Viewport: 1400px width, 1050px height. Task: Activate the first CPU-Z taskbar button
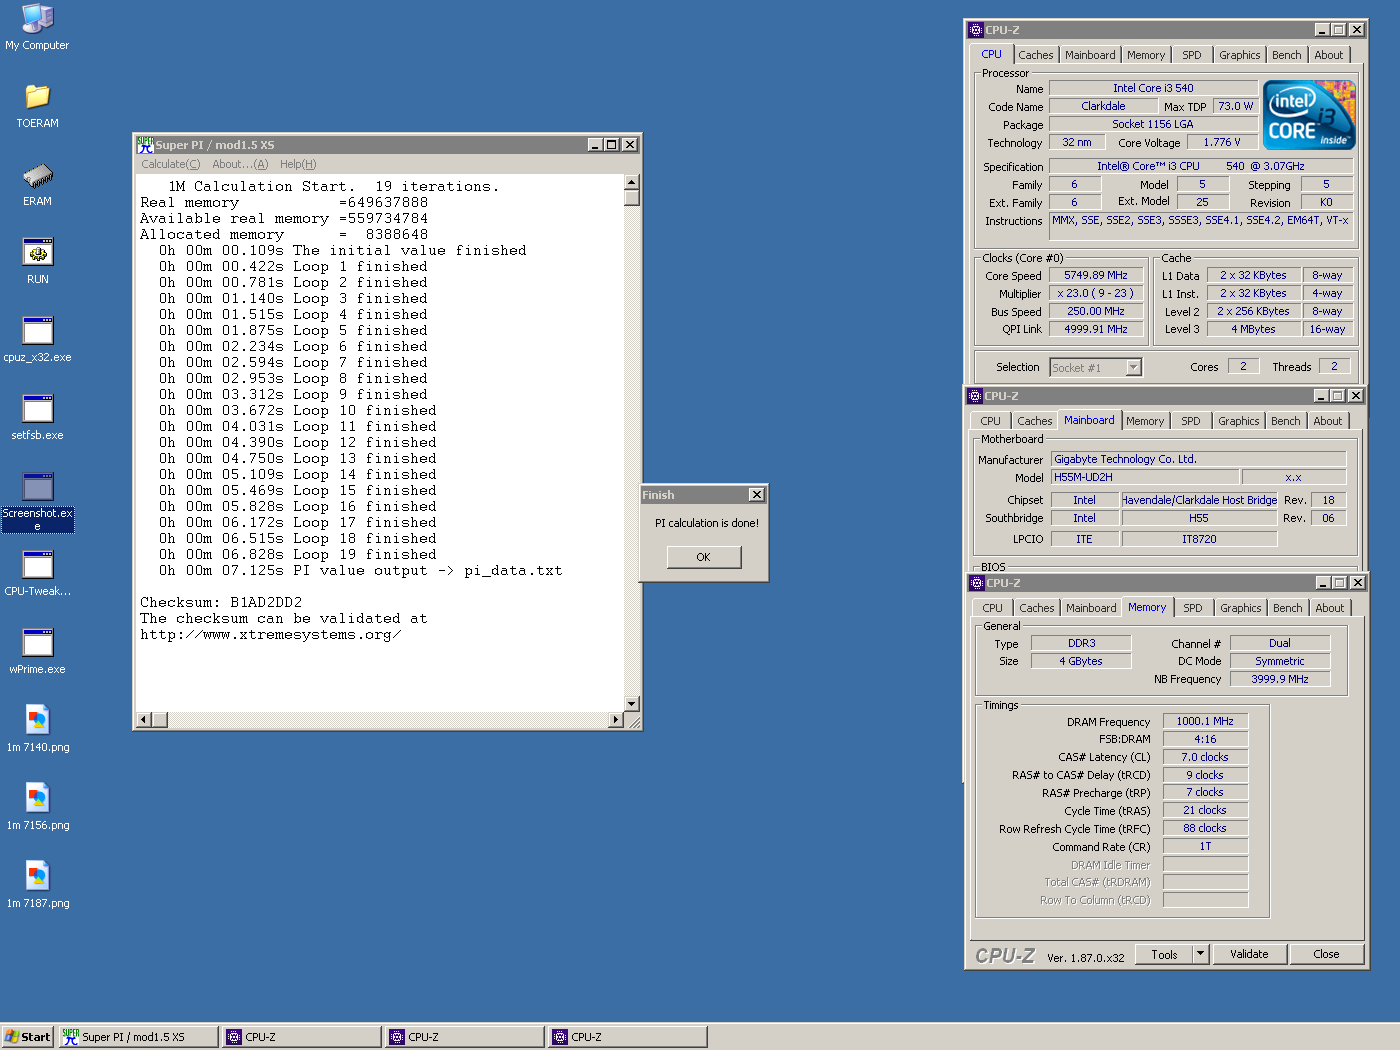click(302, 1037)
